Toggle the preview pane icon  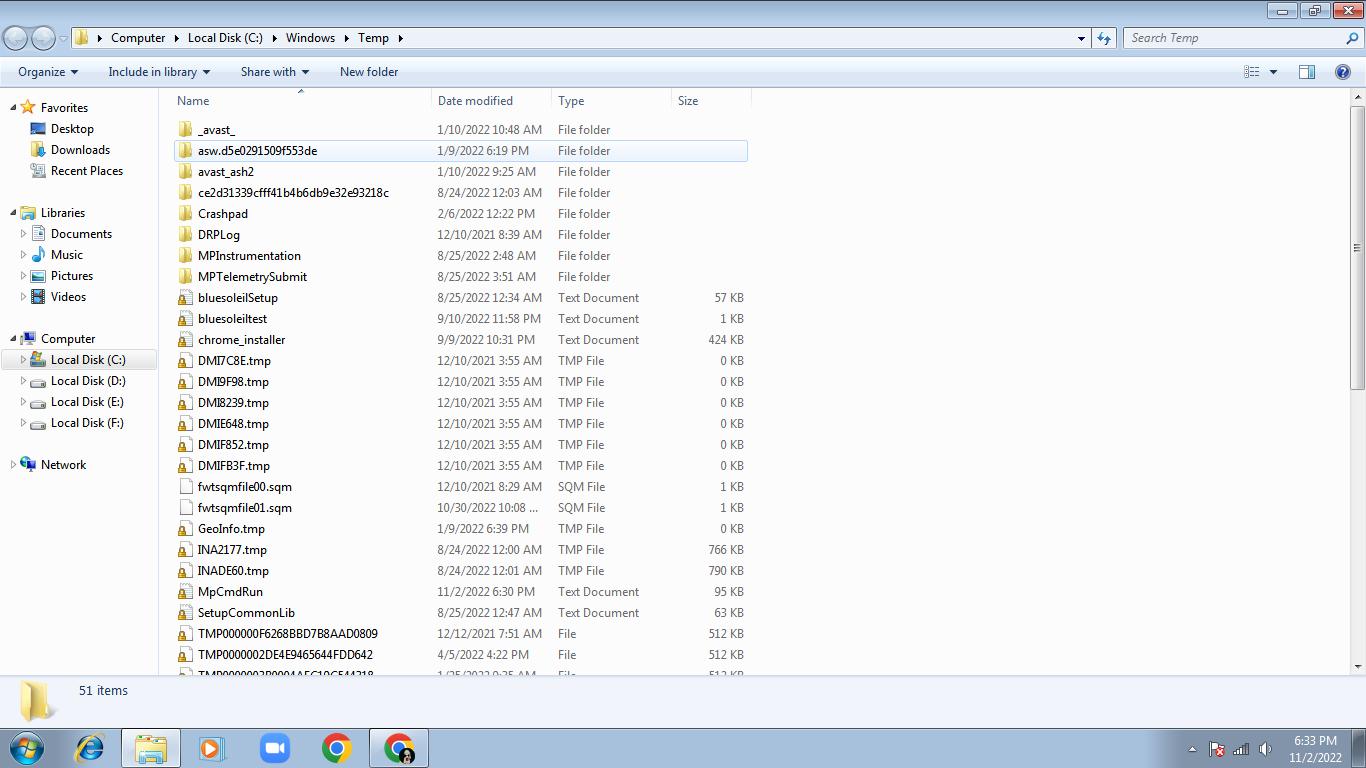click(1306, 72)
